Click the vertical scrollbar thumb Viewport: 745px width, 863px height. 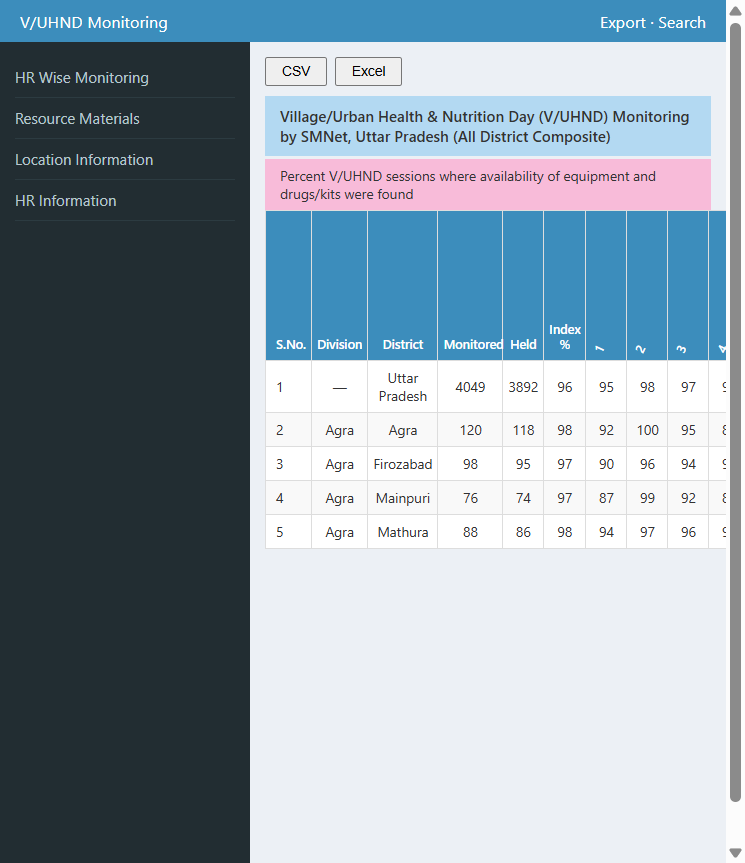coord(735,413)
